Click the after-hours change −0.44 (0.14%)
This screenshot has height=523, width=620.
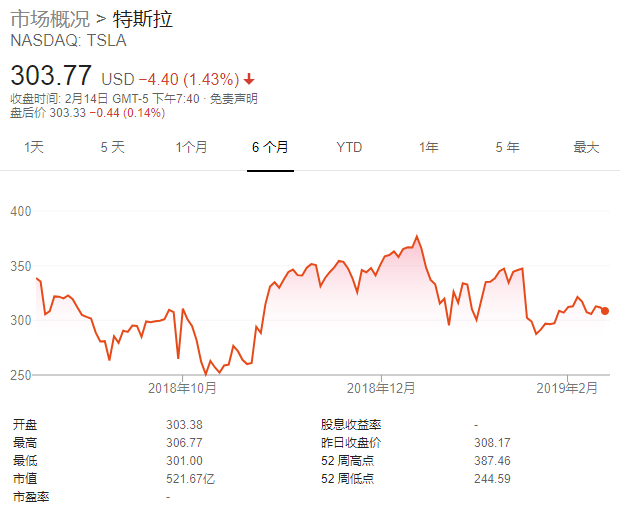[127, 113]
